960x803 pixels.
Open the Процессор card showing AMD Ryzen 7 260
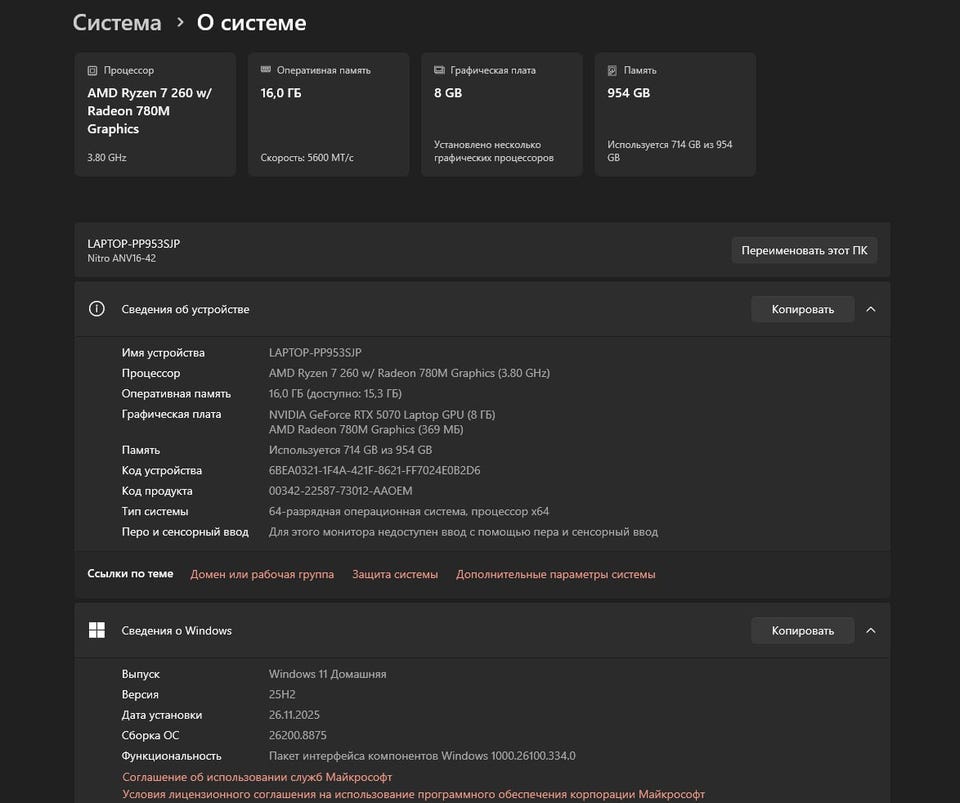[155, 114]
